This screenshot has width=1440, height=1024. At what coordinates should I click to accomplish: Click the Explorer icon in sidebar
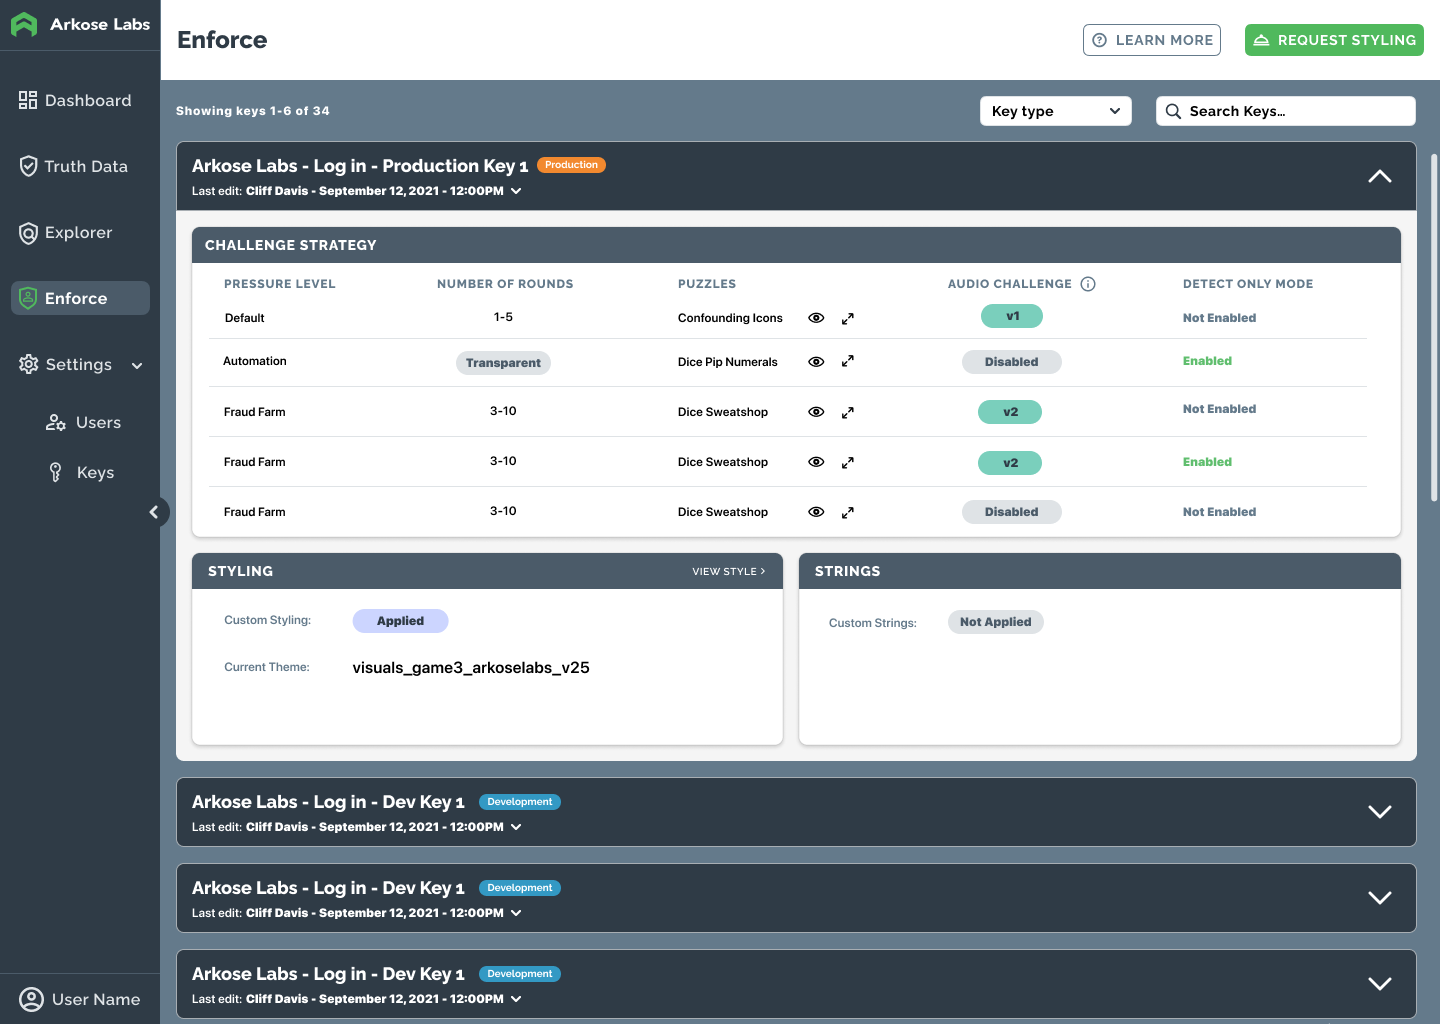(28, 233)
